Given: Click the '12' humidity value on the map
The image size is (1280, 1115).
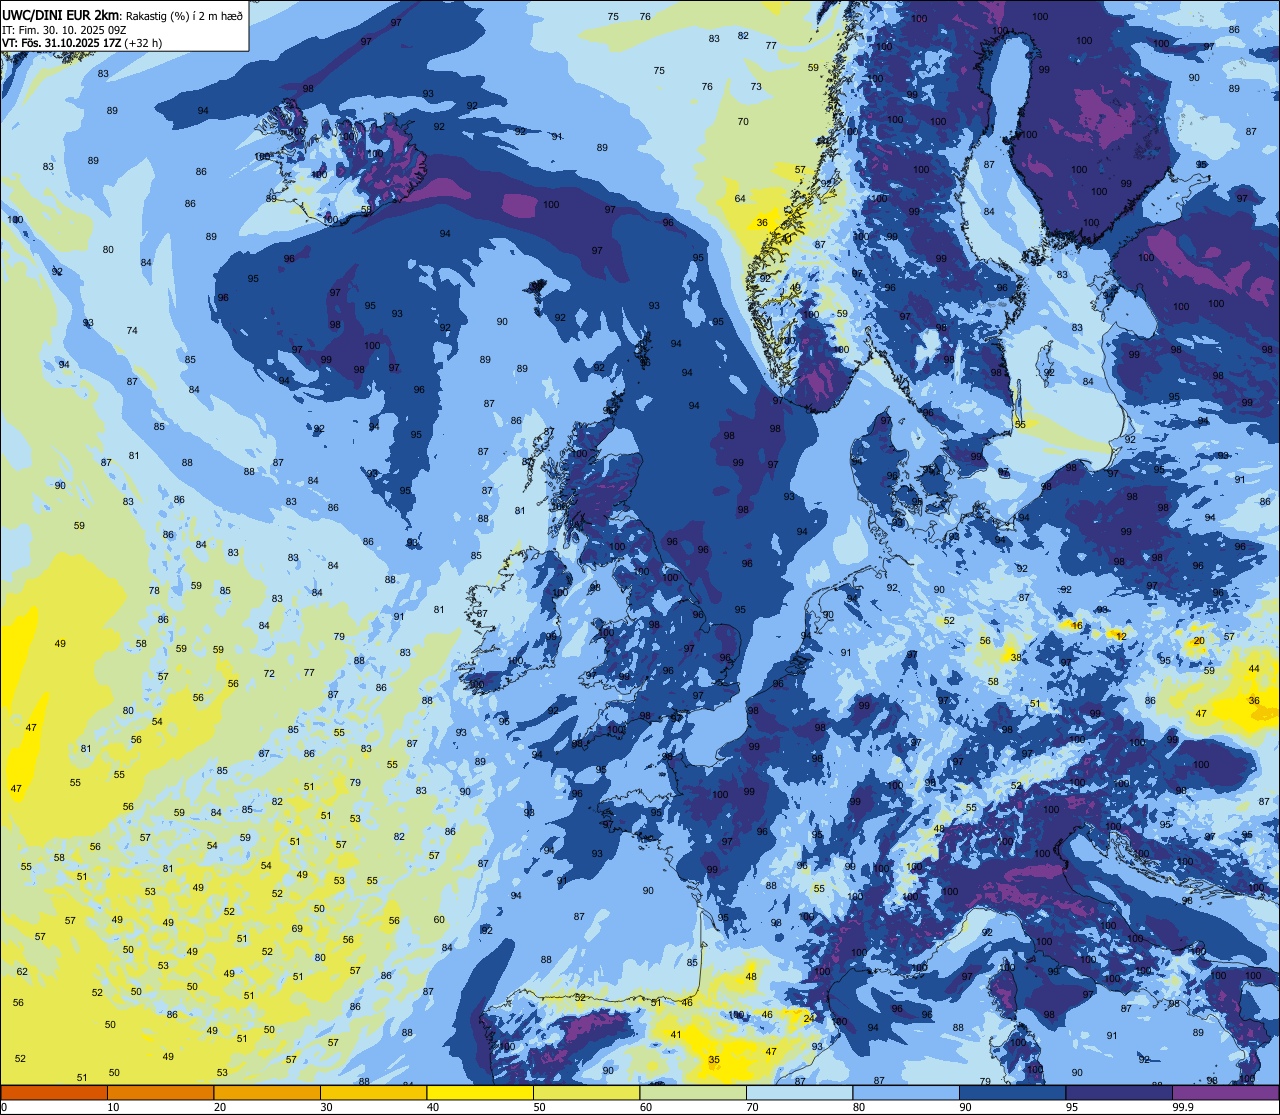Looking at the screenshot, I should [1121, 636].
